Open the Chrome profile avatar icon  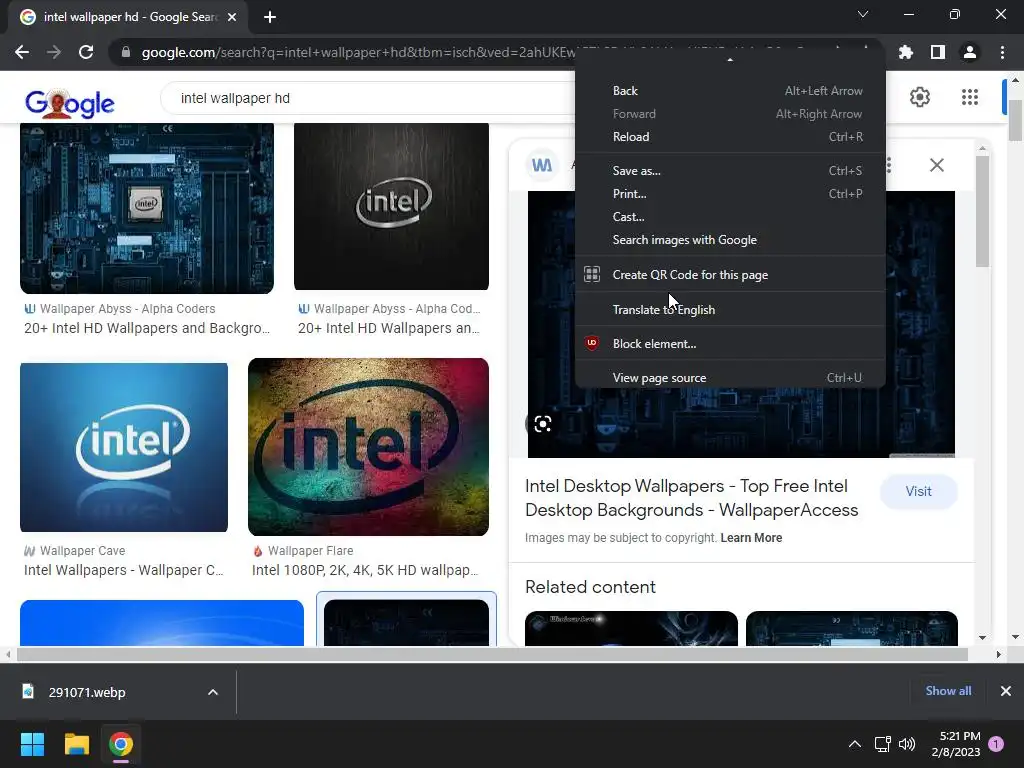click(970, 52)
